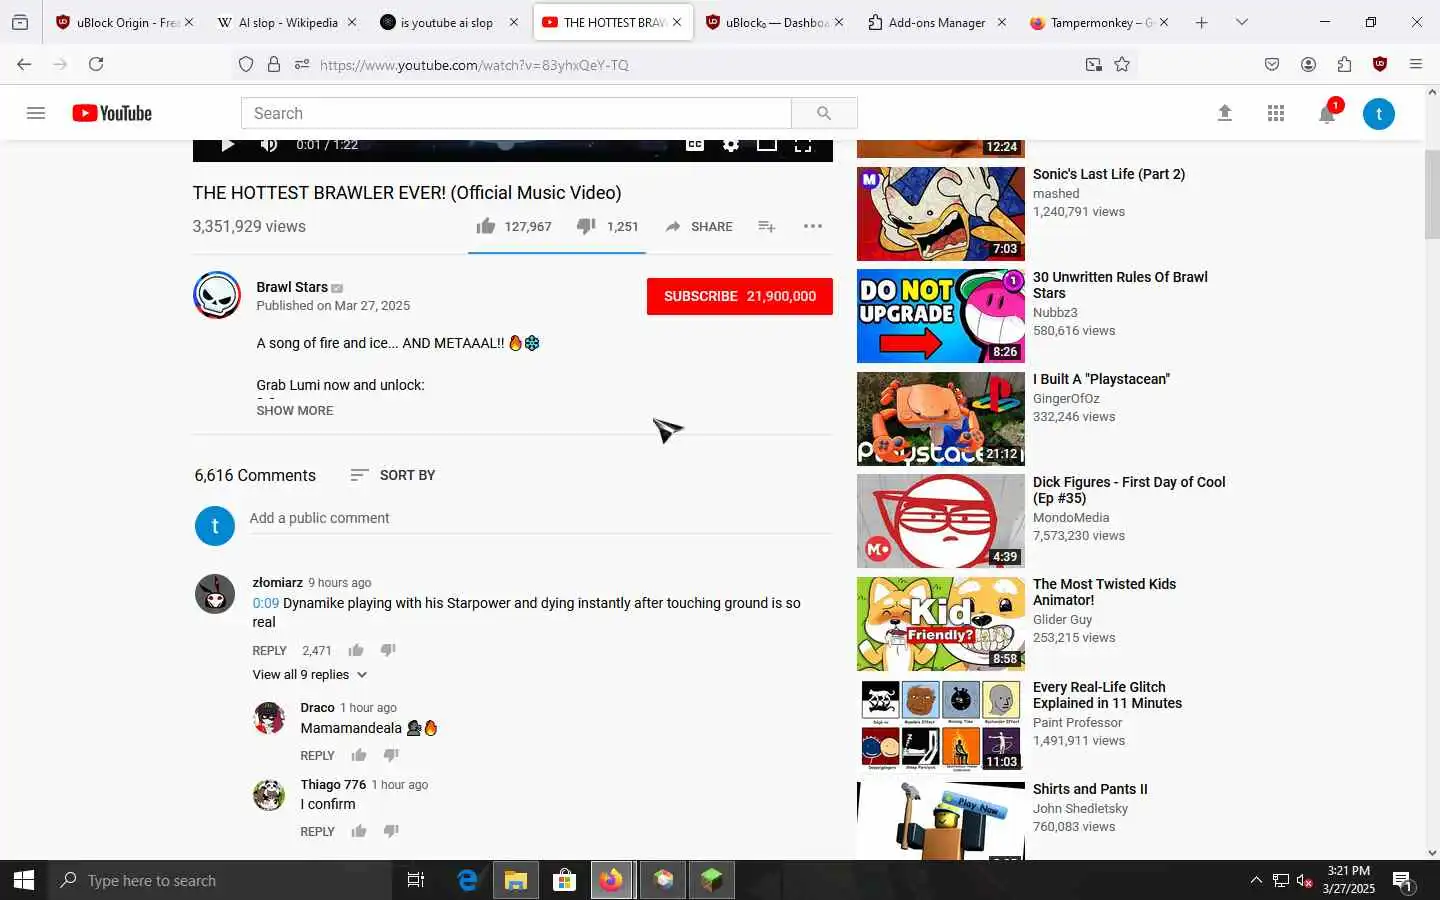
Task: Like złomiarz's comment
Action: [356, 650]
